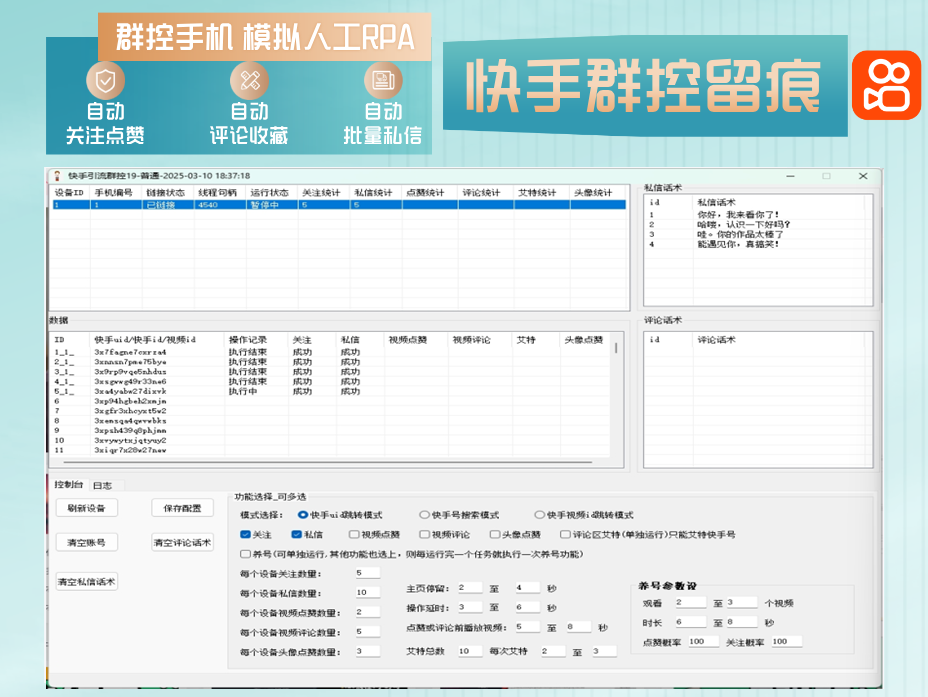The height and width of the screenshot is (697, 928).
Task: Click the 关注概率 input field
Action: click(787, 641)
